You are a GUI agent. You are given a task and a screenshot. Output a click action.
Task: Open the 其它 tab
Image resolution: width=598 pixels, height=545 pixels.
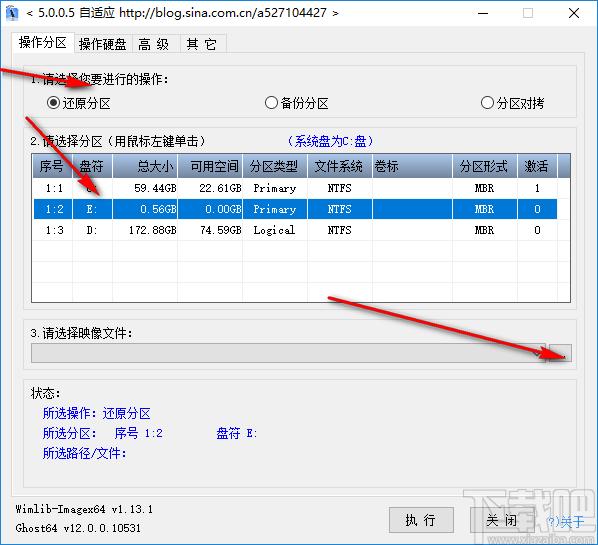coord(202,44)
